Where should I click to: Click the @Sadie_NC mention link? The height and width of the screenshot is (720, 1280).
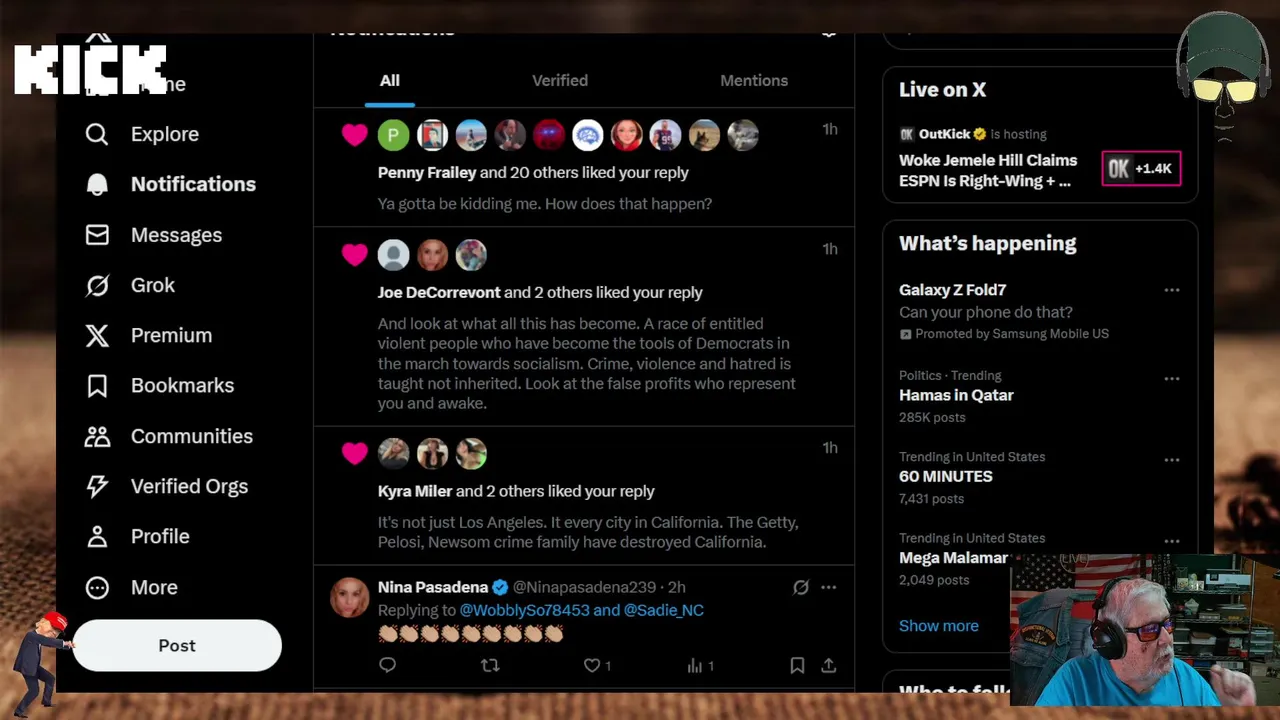coord(664,610)
